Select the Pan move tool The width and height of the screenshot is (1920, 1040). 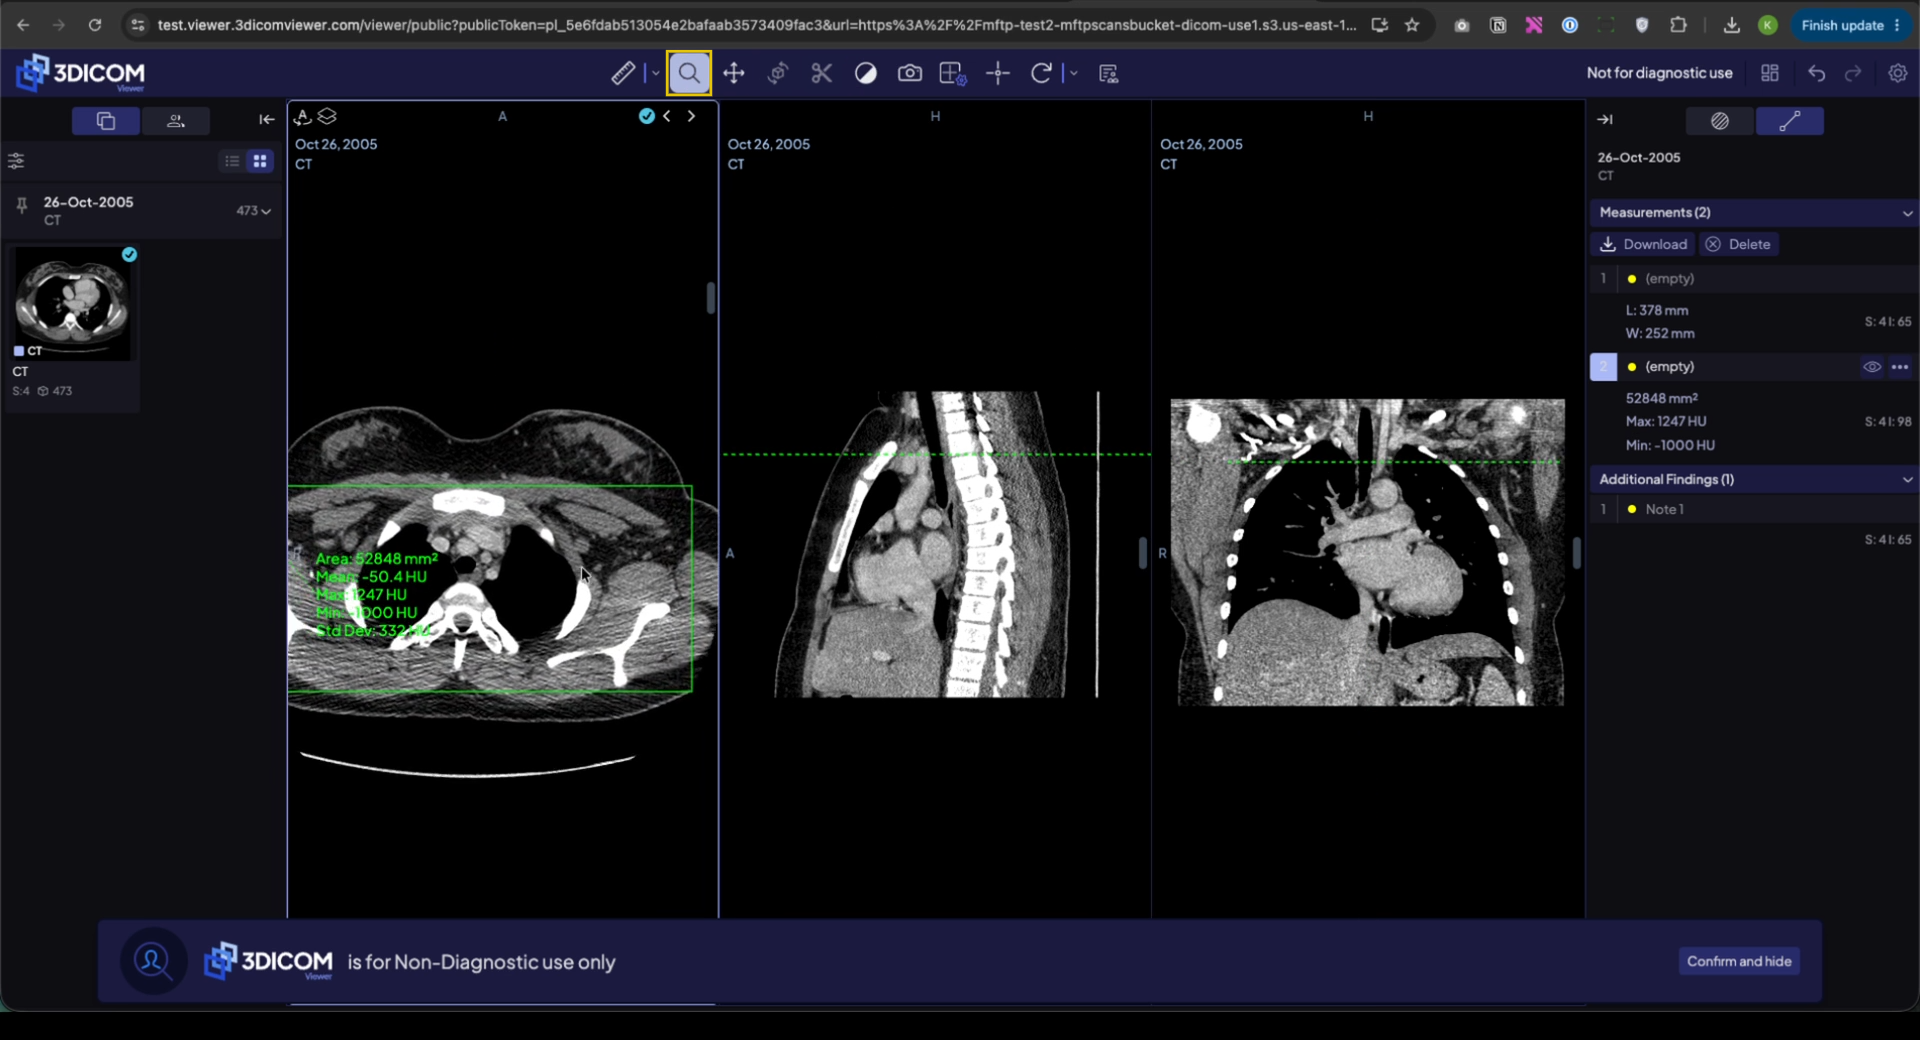(734, 73)
